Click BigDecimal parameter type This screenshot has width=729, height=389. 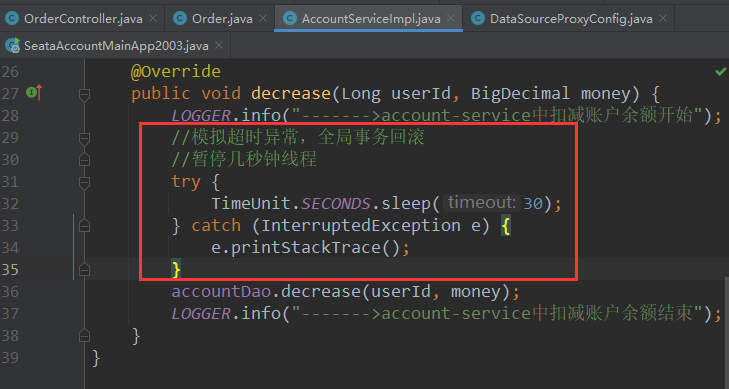(x=521, y=93)
